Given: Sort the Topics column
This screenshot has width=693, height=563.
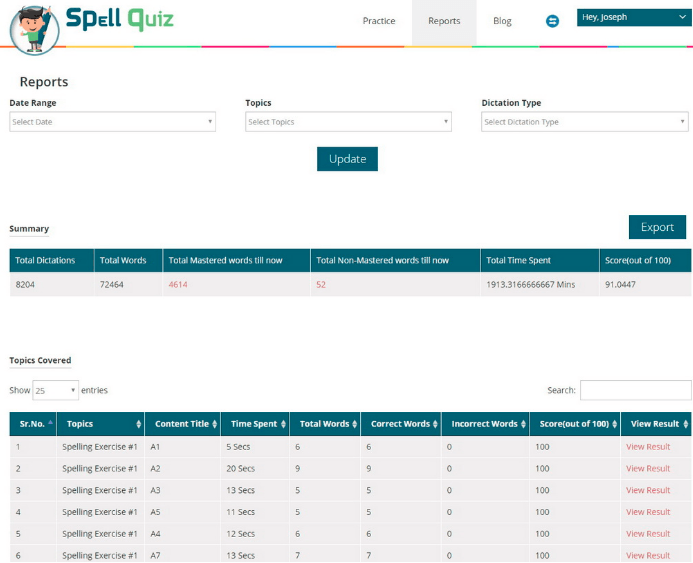Looking at the screenshot, I should click(x=138, y=424).
